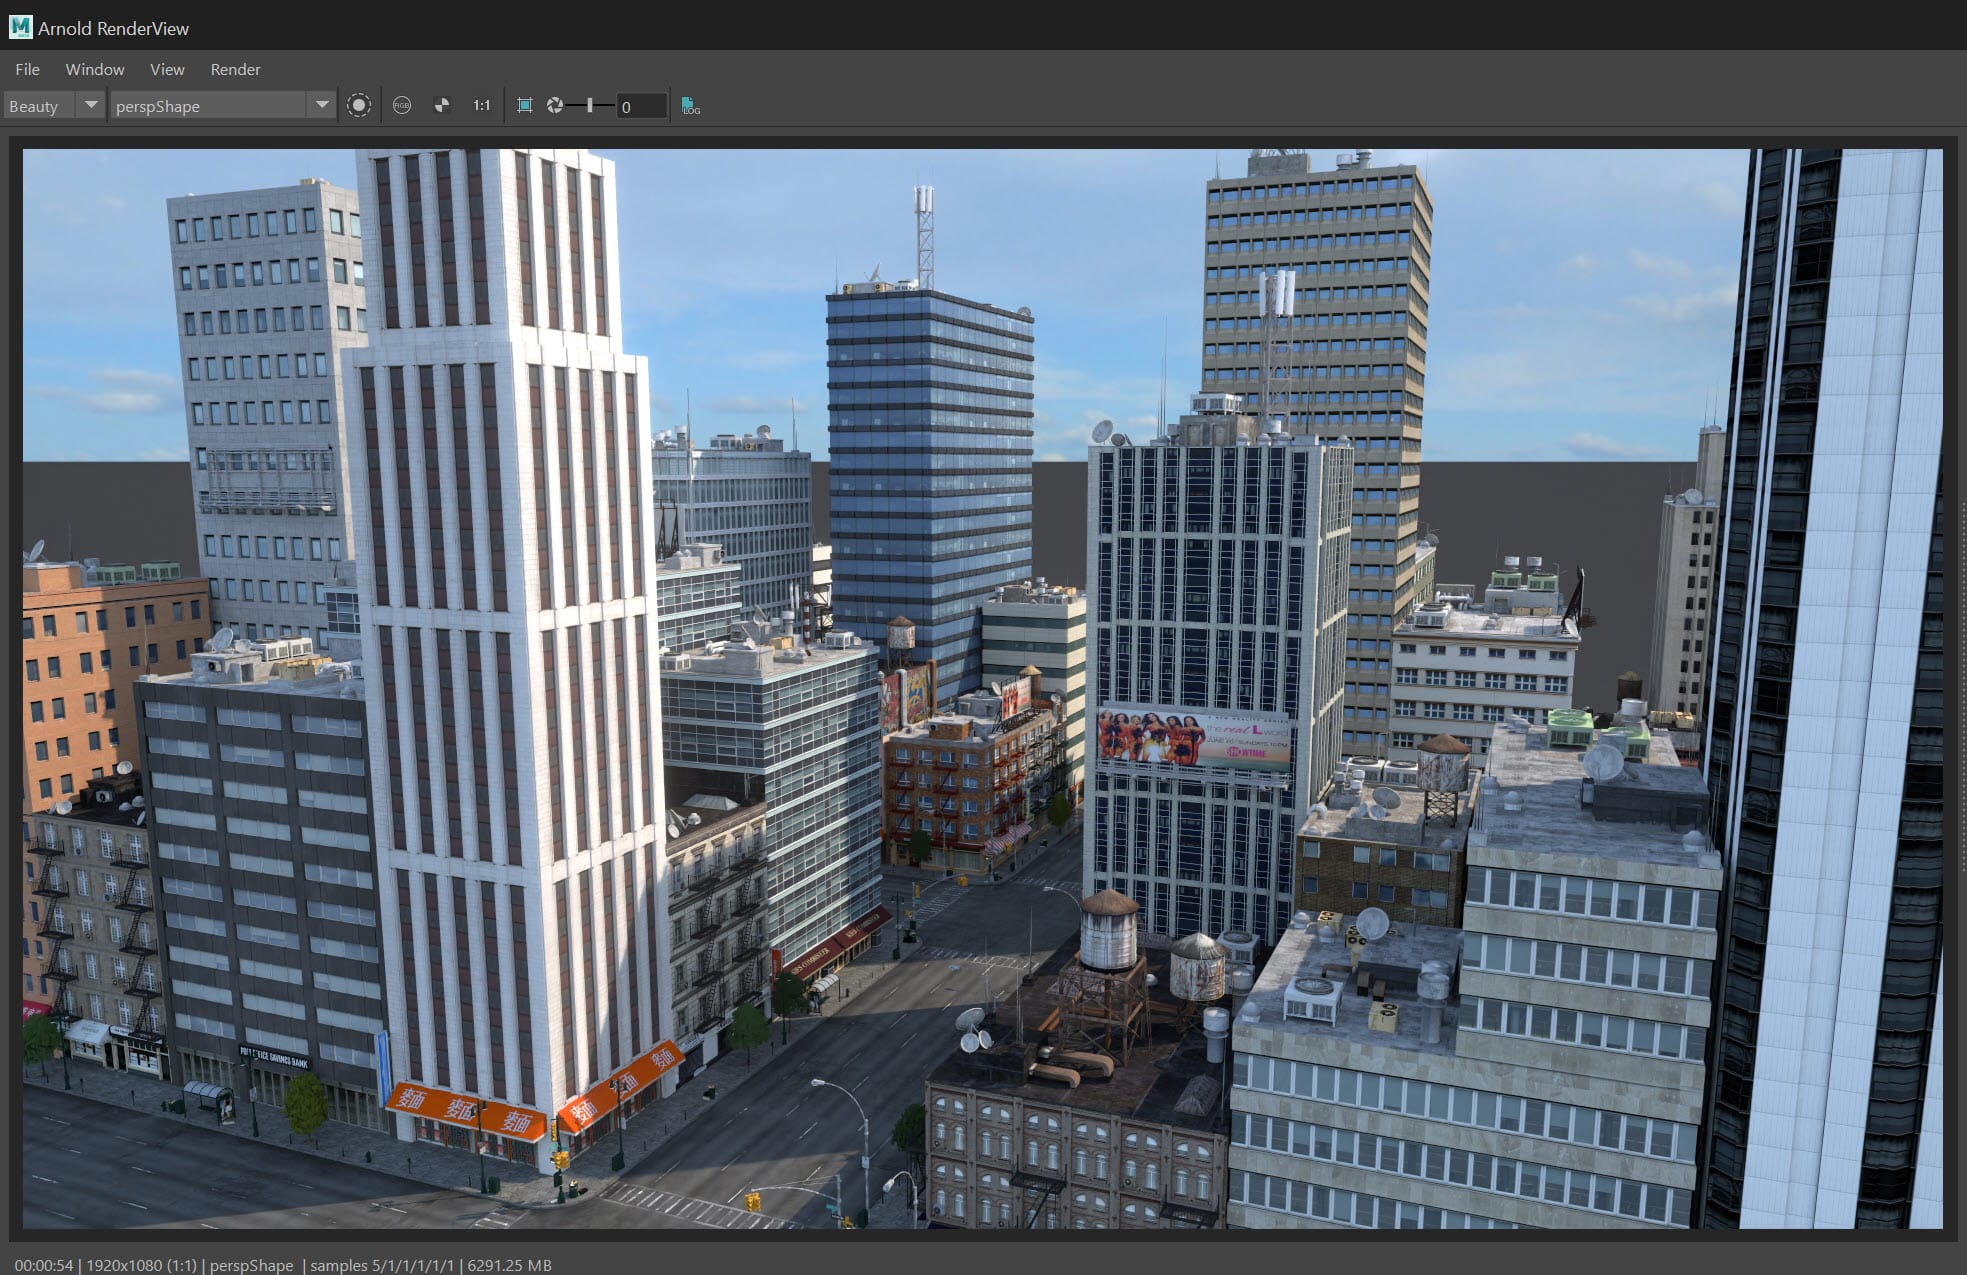Screen dimensions: 1967x1275
Task: Click the exposure slider handle
Action: (590, 105)
